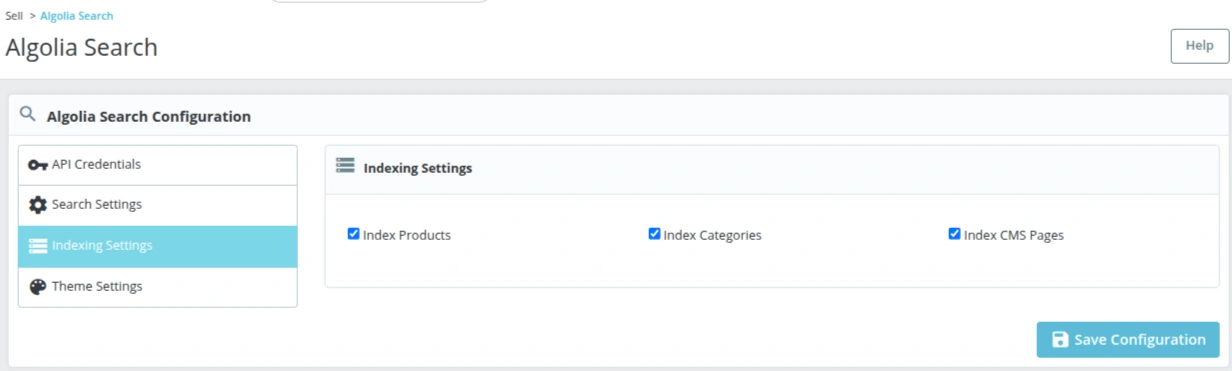
Task: Click the gear icon beside Search Settings
Action: pyautogui.click(x=38, y=205)
